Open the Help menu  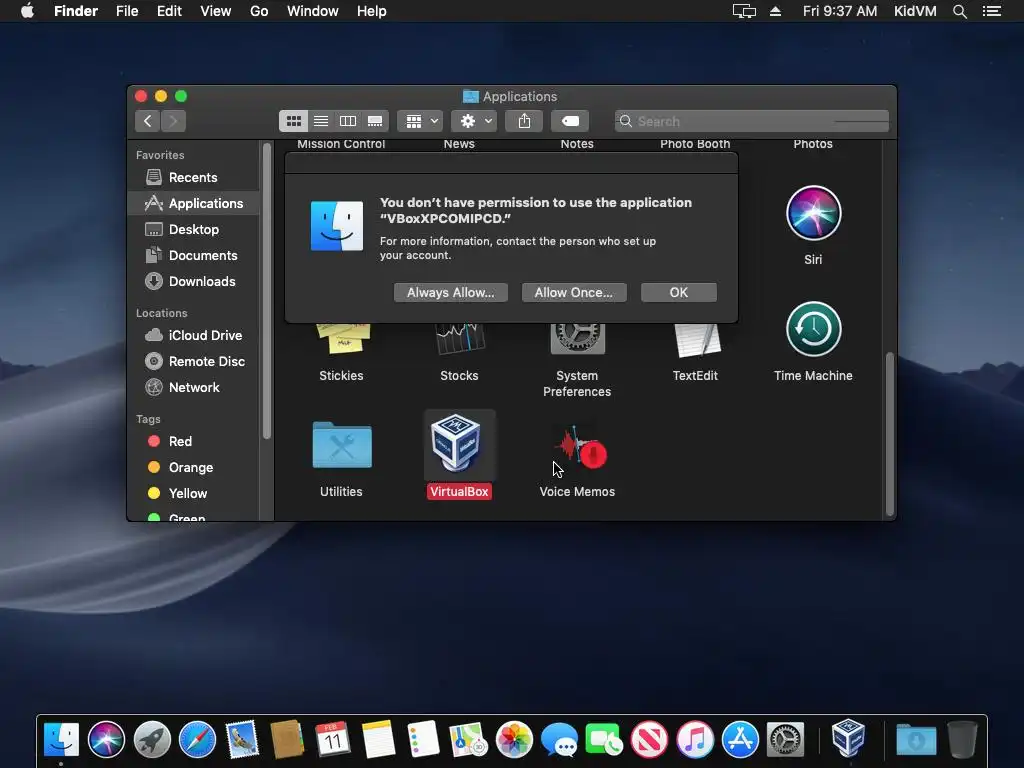click(x=372, y=11)
